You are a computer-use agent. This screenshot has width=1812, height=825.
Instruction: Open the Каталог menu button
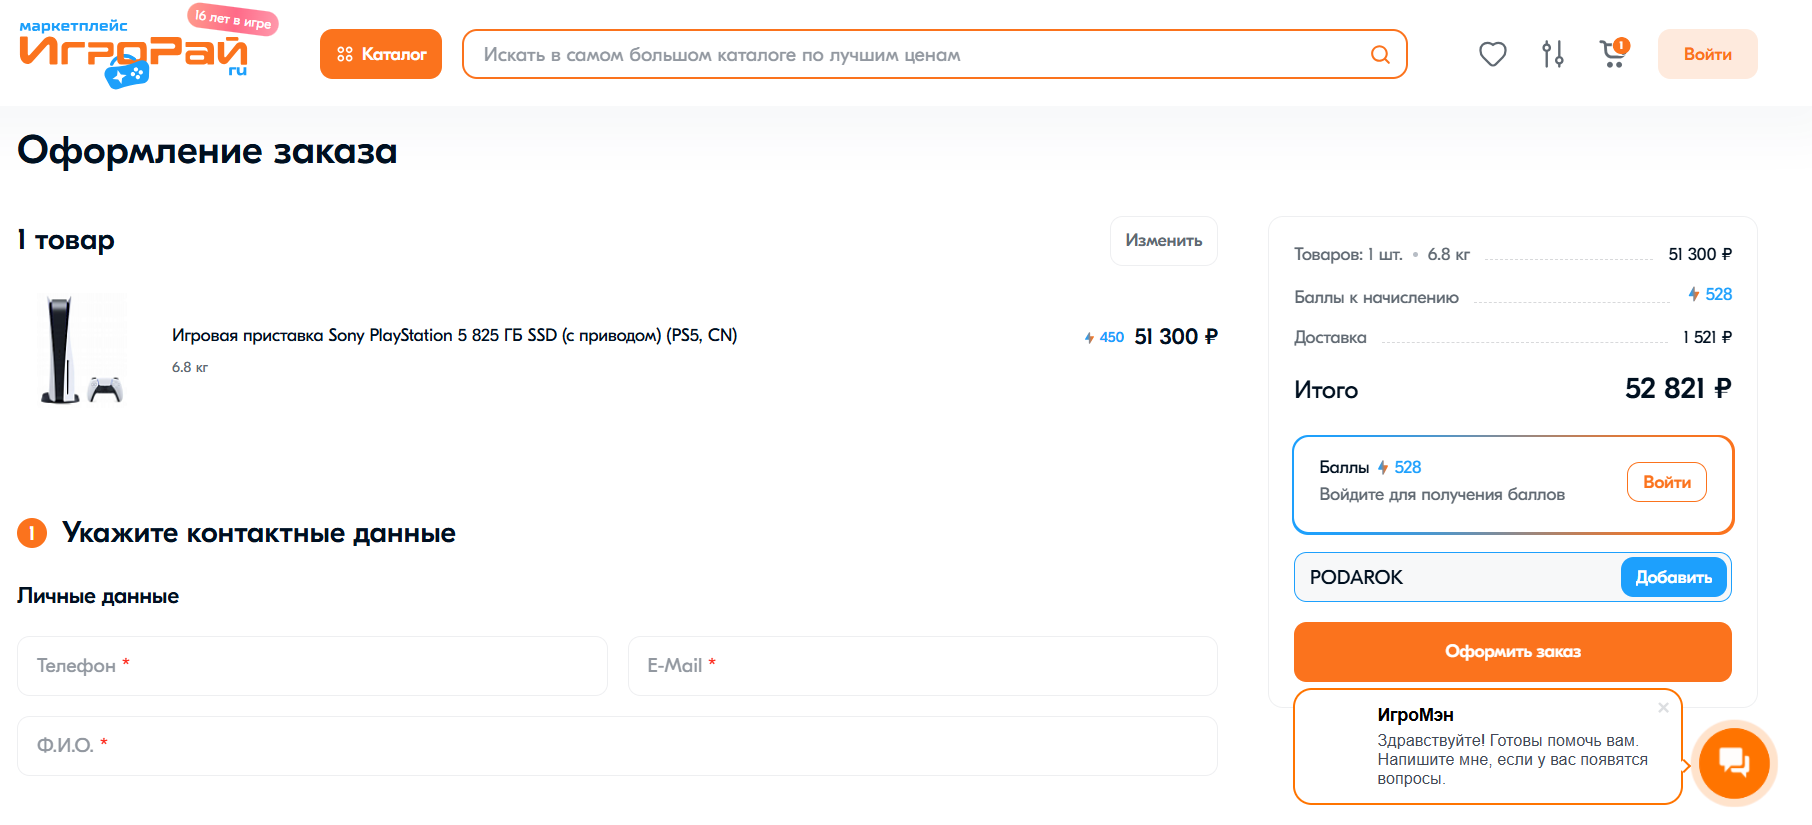pyautogui.click(x=381, y=54)
